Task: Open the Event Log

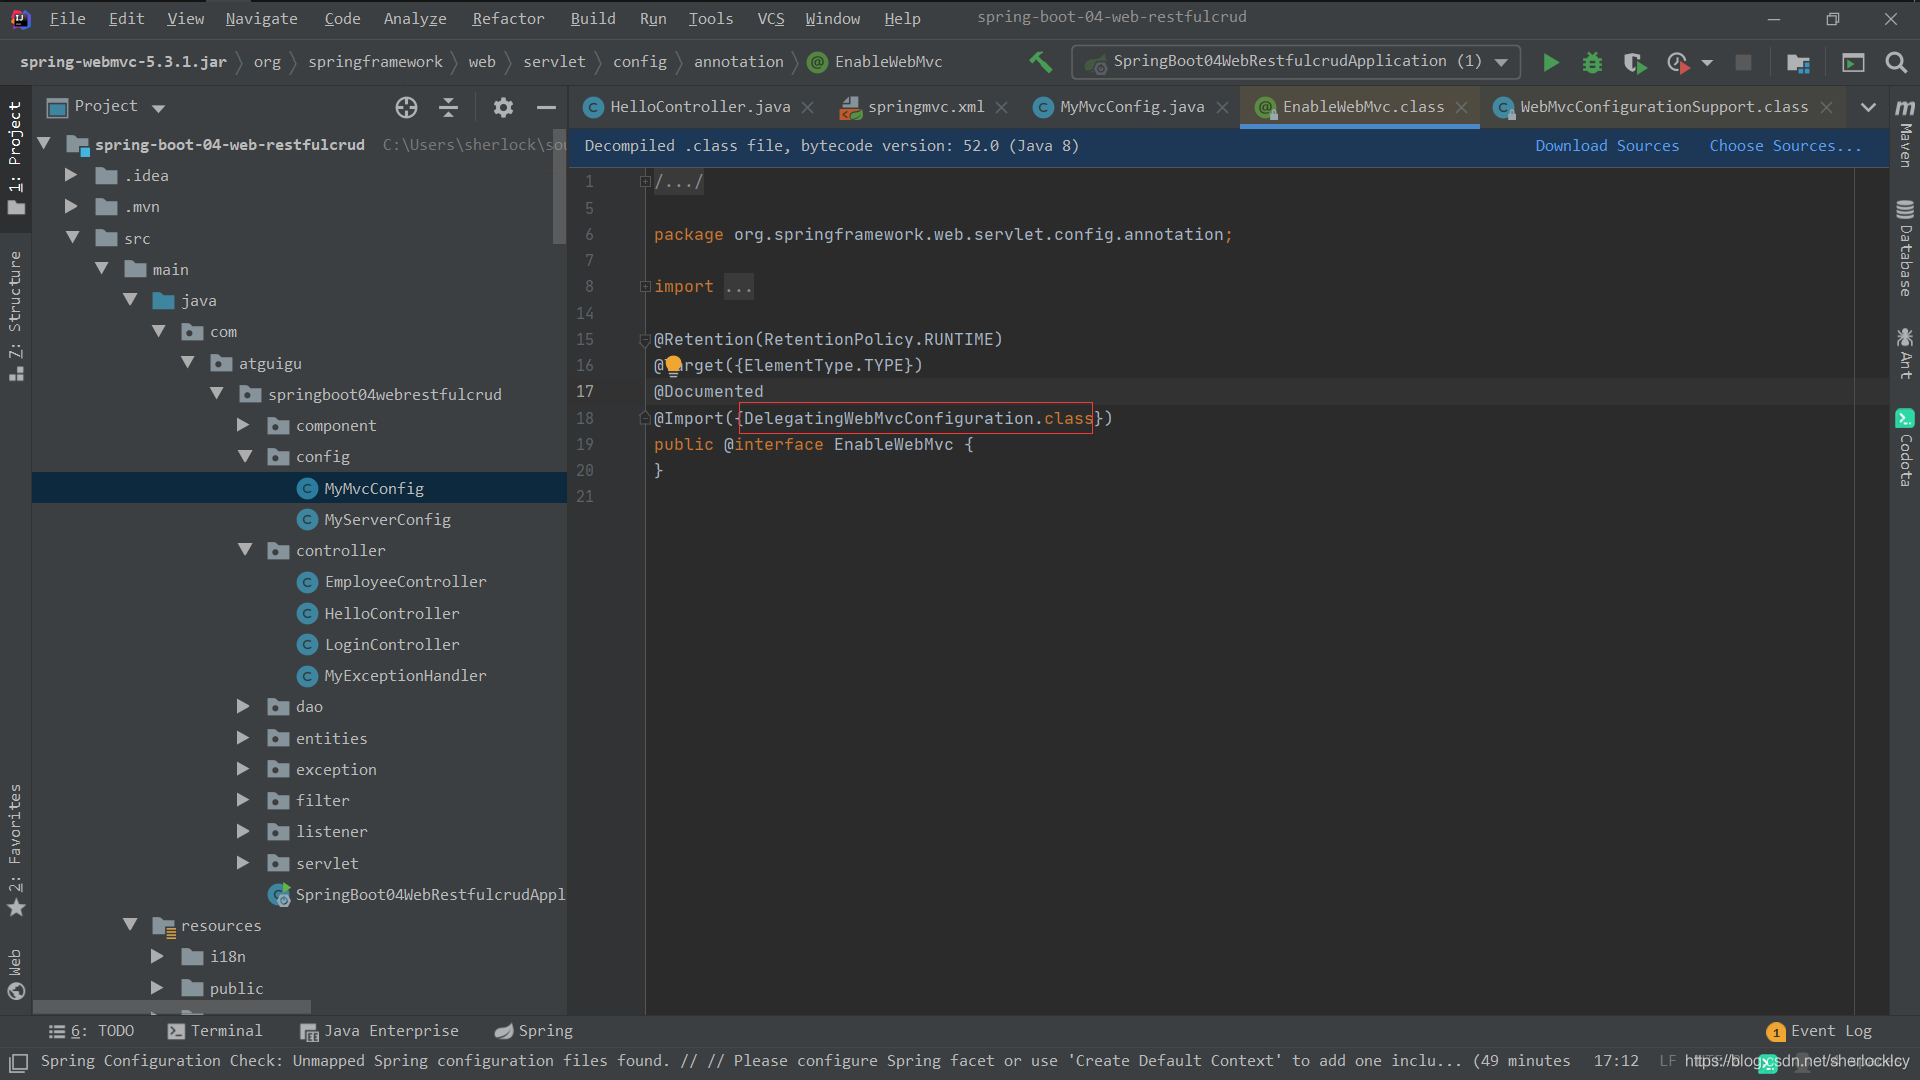Action: coord(1820,1031)
